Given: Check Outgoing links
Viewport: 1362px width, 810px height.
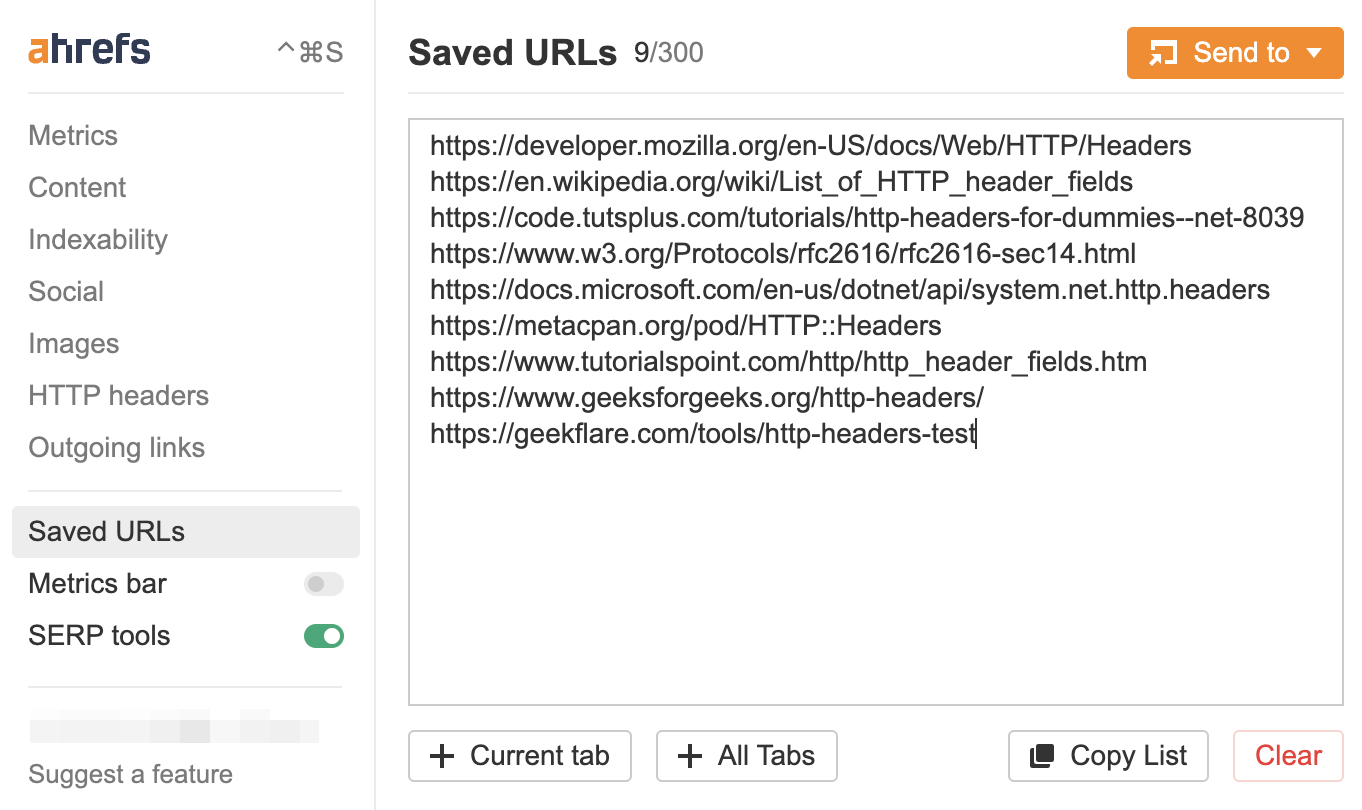Looking at the screenshot, I should [x=116, y=447].
